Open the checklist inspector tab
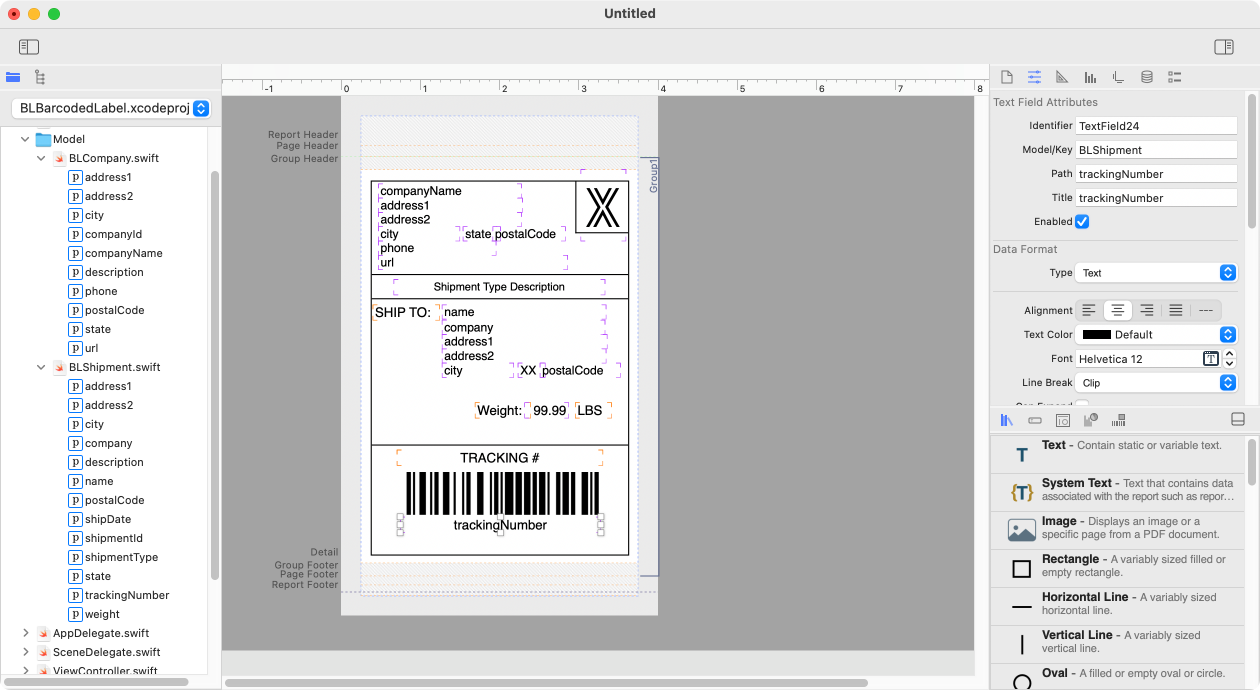 pyautogui.click(x=1175, y=77)
